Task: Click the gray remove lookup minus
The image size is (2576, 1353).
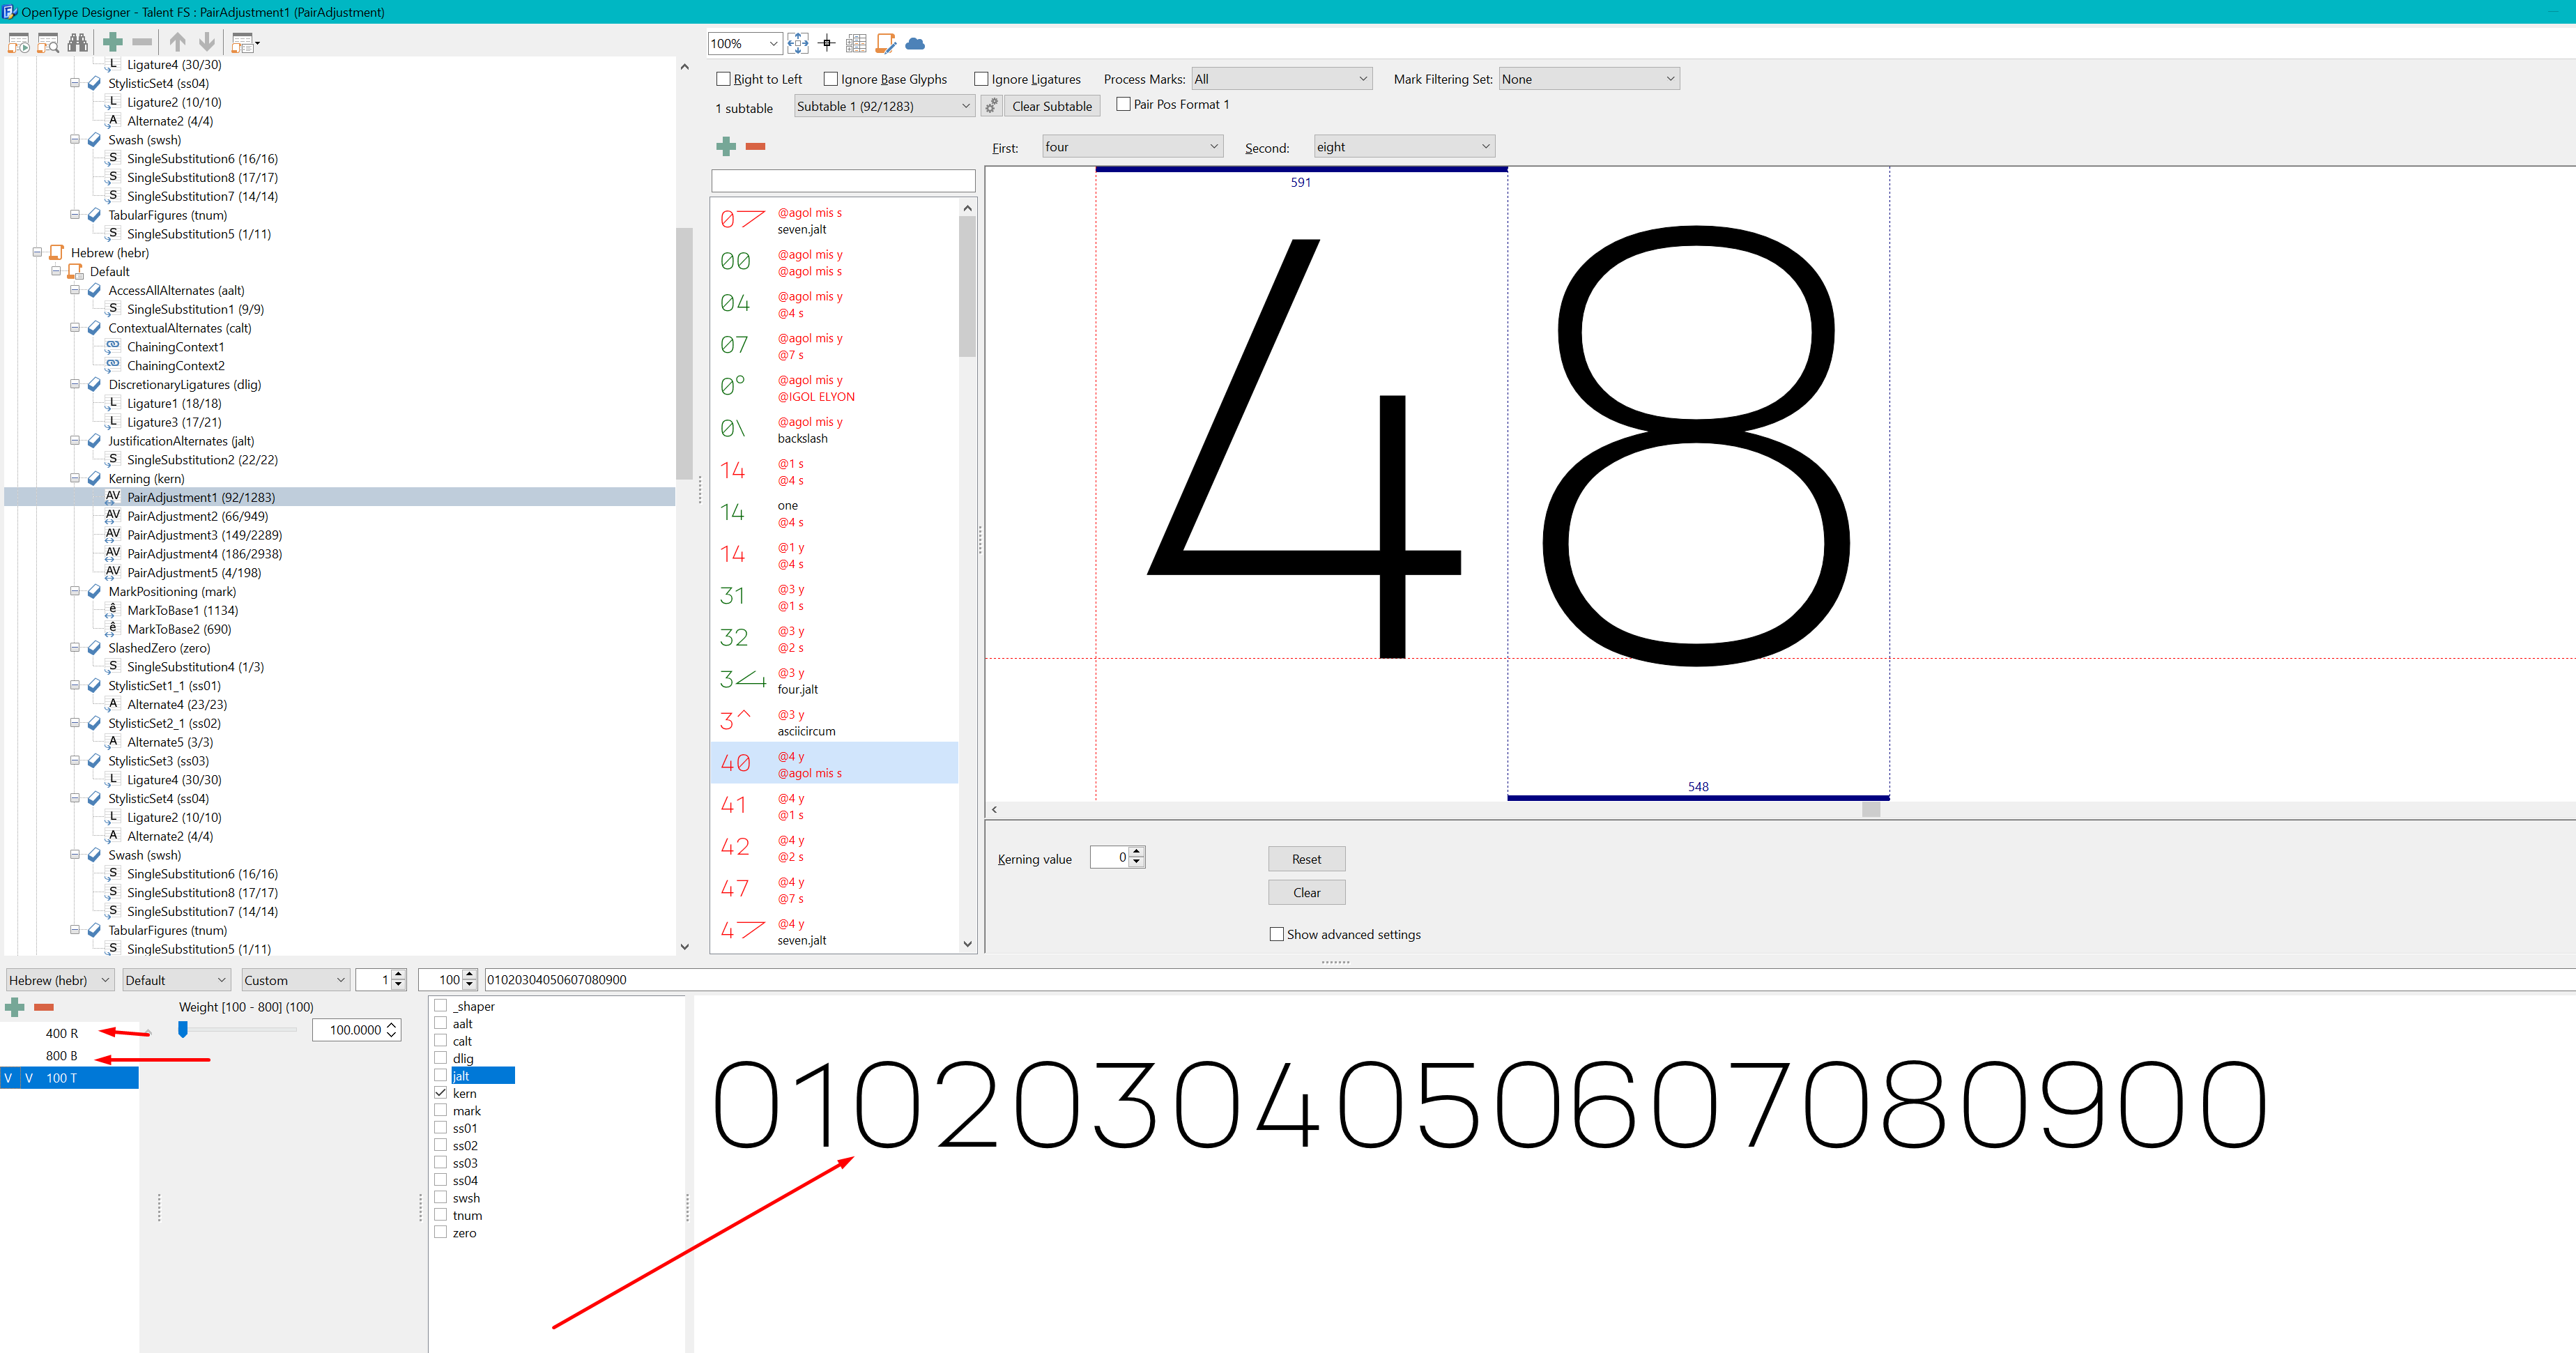Action: click(x=142, y=42)
